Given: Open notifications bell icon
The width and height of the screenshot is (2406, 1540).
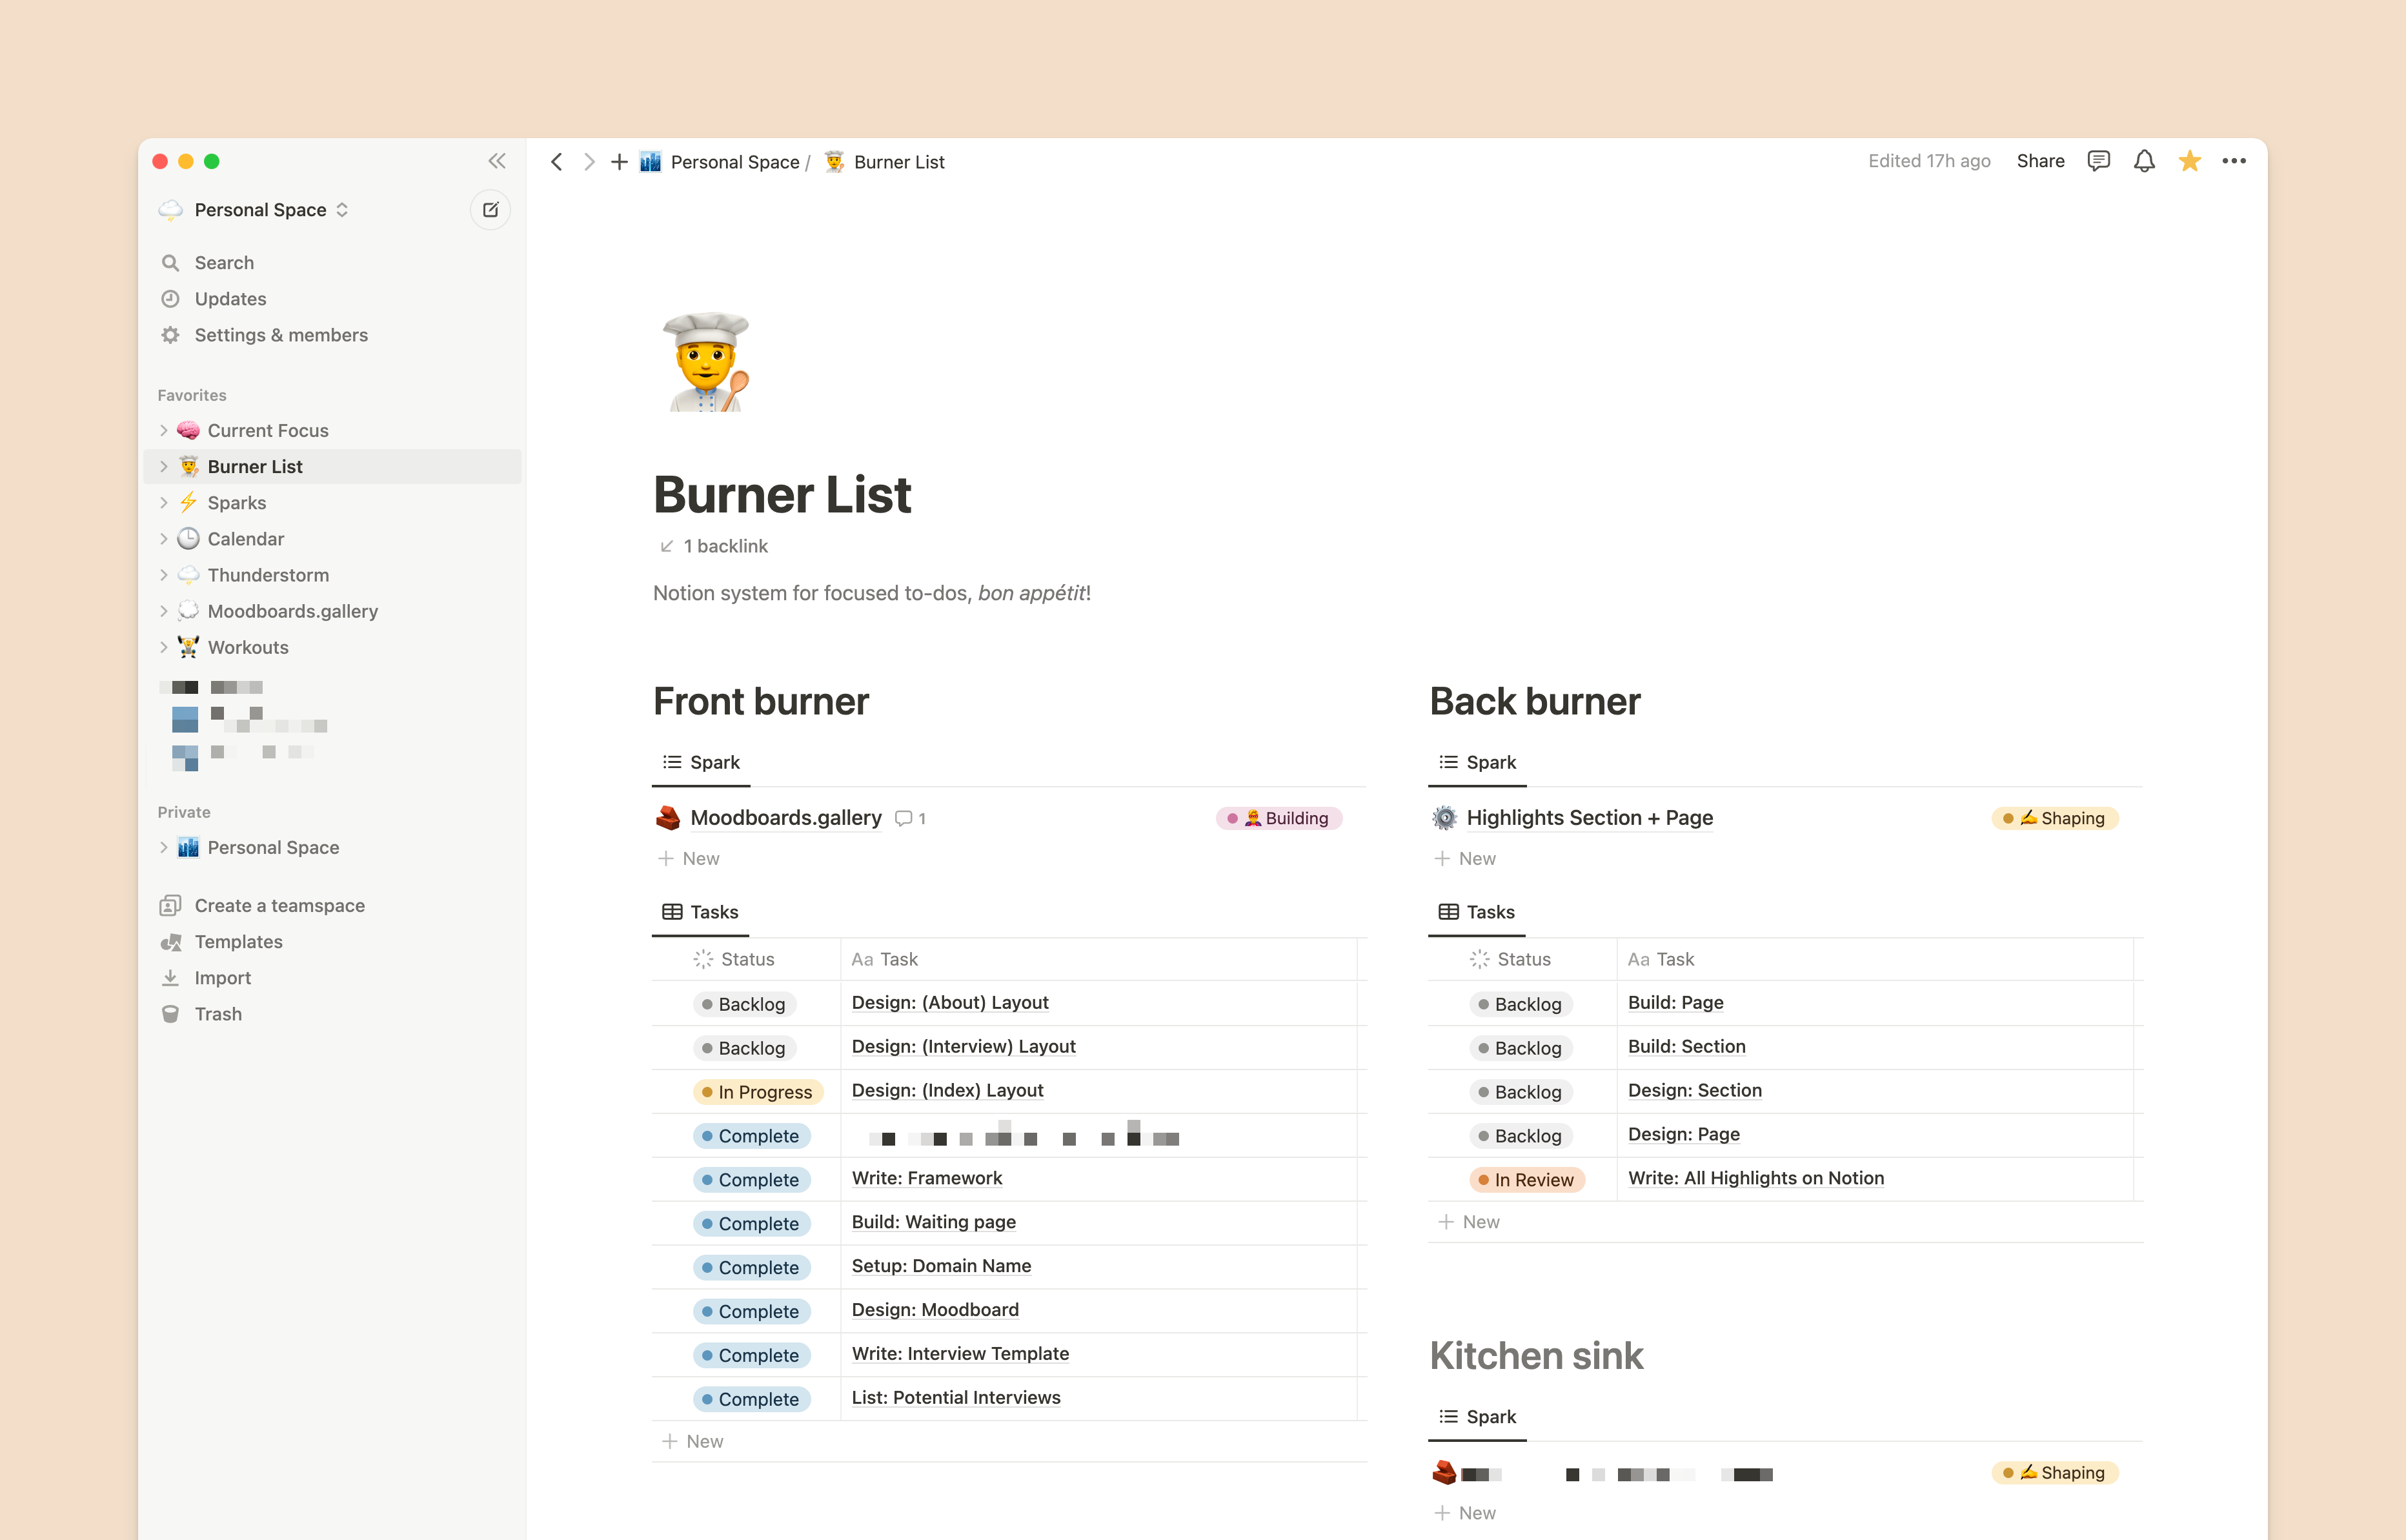Looking at the screenshot, I should [x=2144, y=161].
